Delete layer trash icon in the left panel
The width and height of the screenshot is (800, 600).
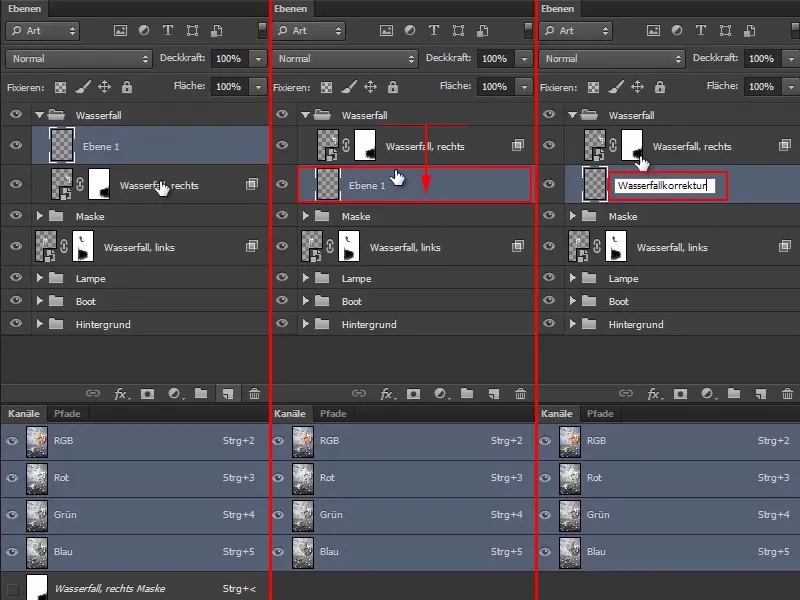pos(254,393)
